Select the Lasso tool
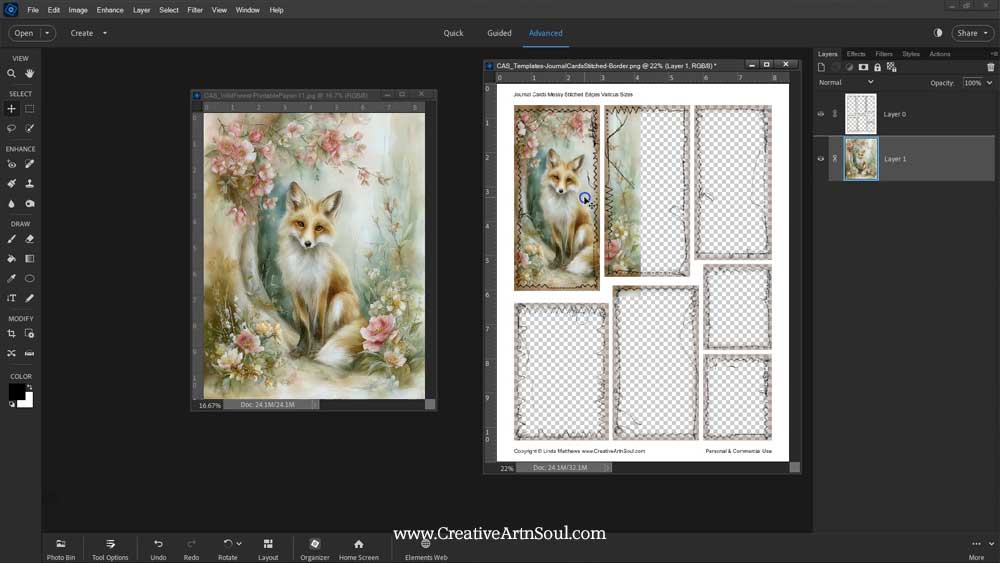1000x563 pixels. point(11,128)
